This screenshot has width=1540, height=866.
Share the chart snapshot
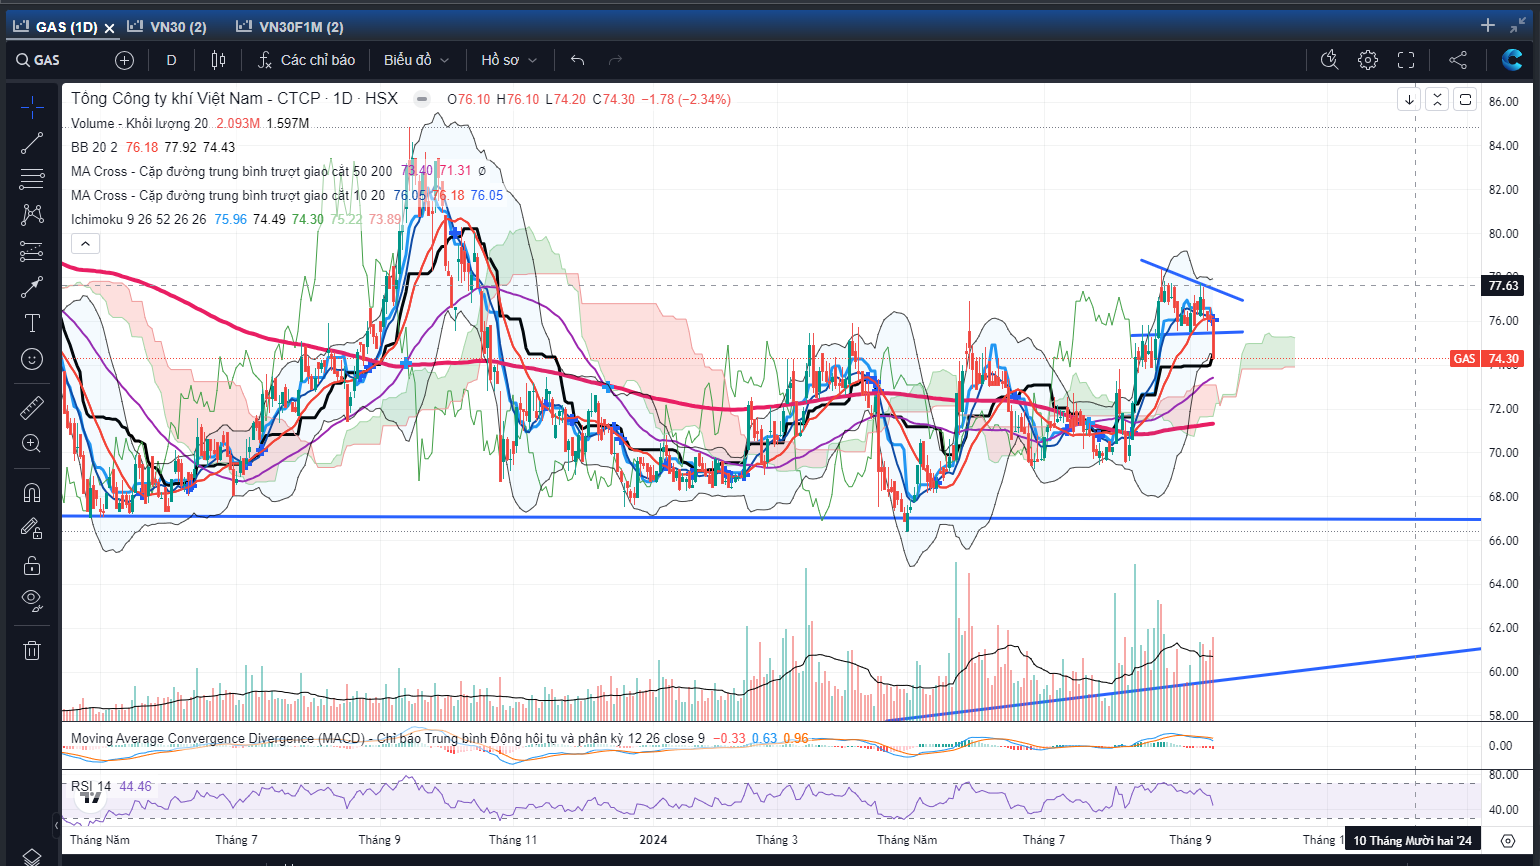pos(1458,60)
